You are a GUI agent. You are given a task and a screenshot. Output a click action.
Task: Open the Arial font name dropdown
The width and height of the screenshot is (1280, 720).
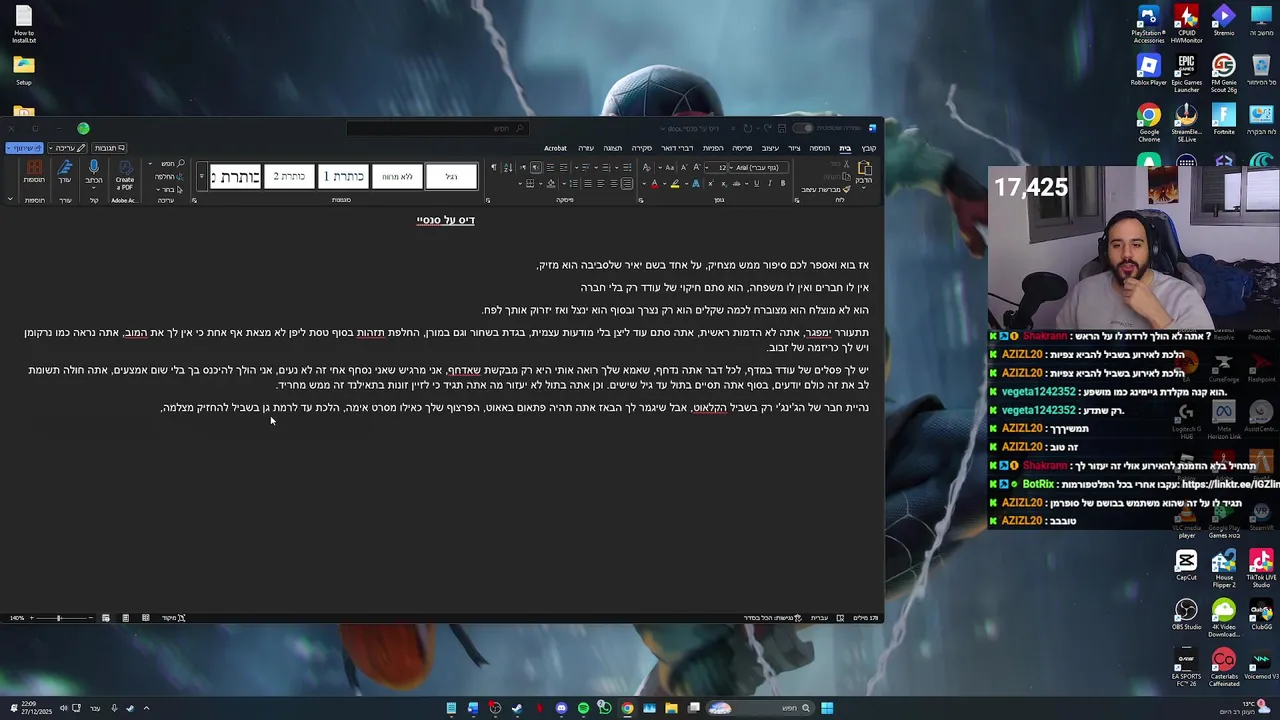731,168
